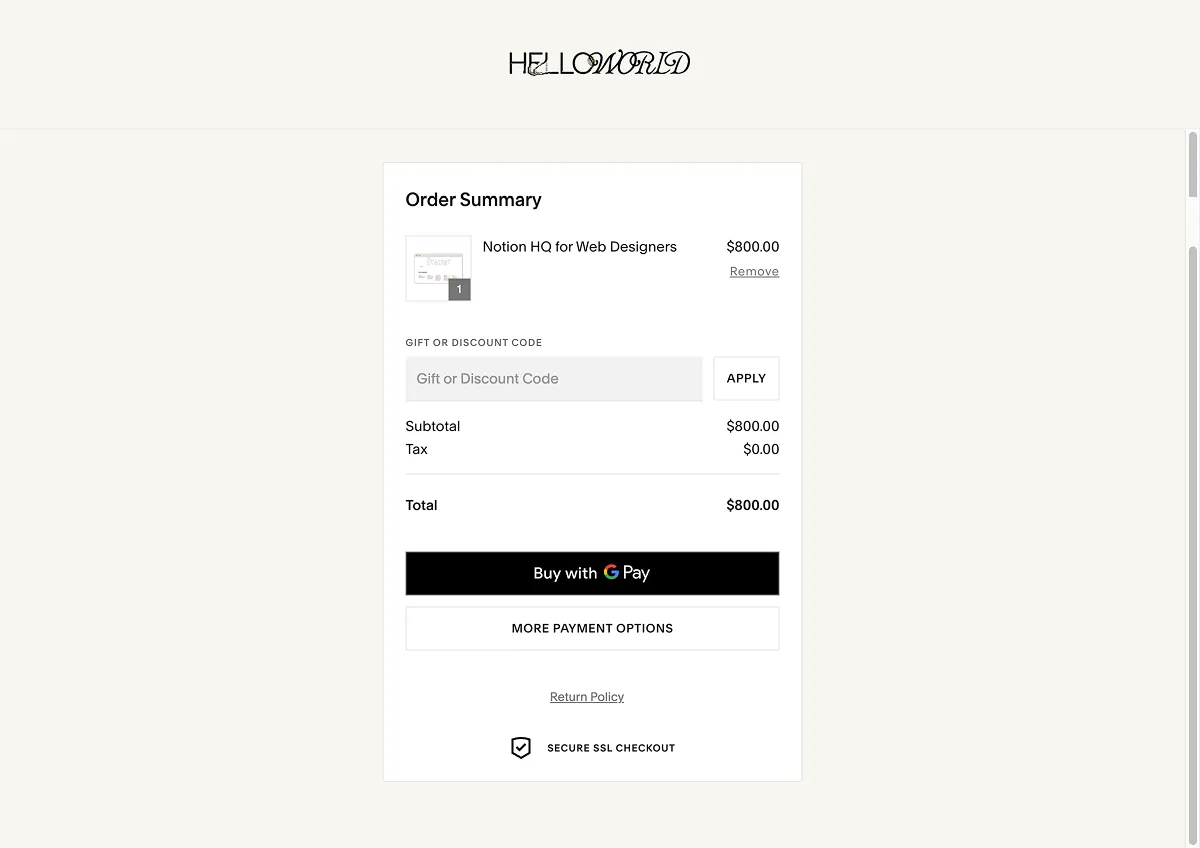Click the secure checkout shield icon

(x=521, y=747)
